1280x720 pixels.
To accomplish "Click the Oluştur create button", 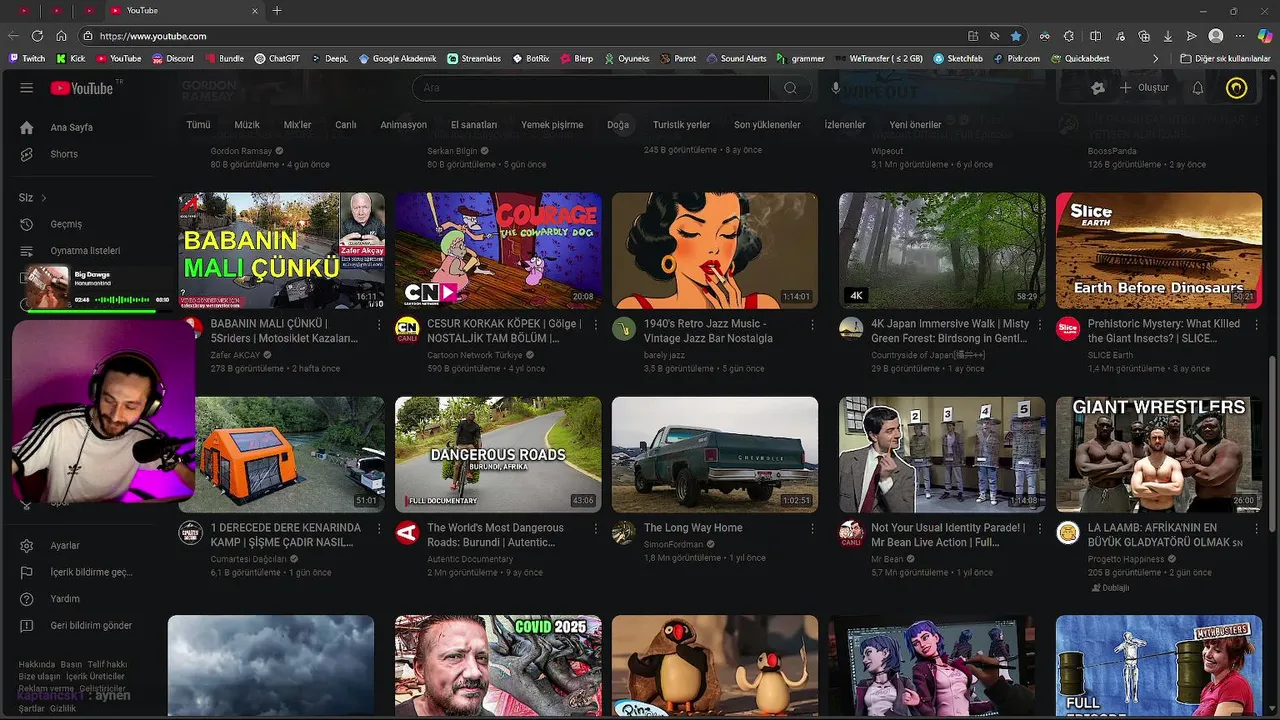I will [x=1144, y=88].
